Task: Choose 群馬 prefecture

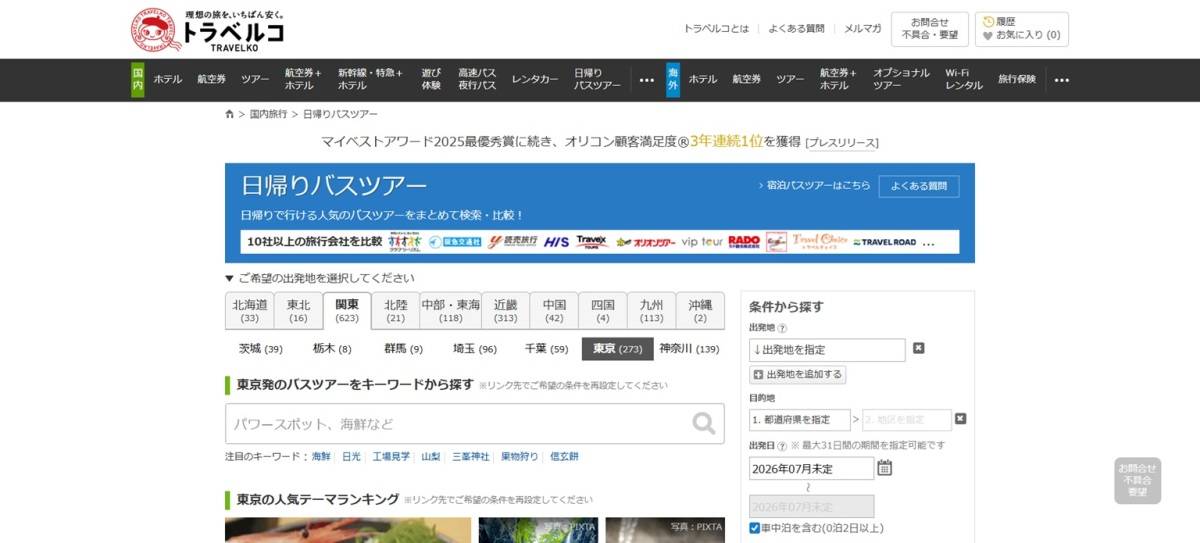Action: 403,349
